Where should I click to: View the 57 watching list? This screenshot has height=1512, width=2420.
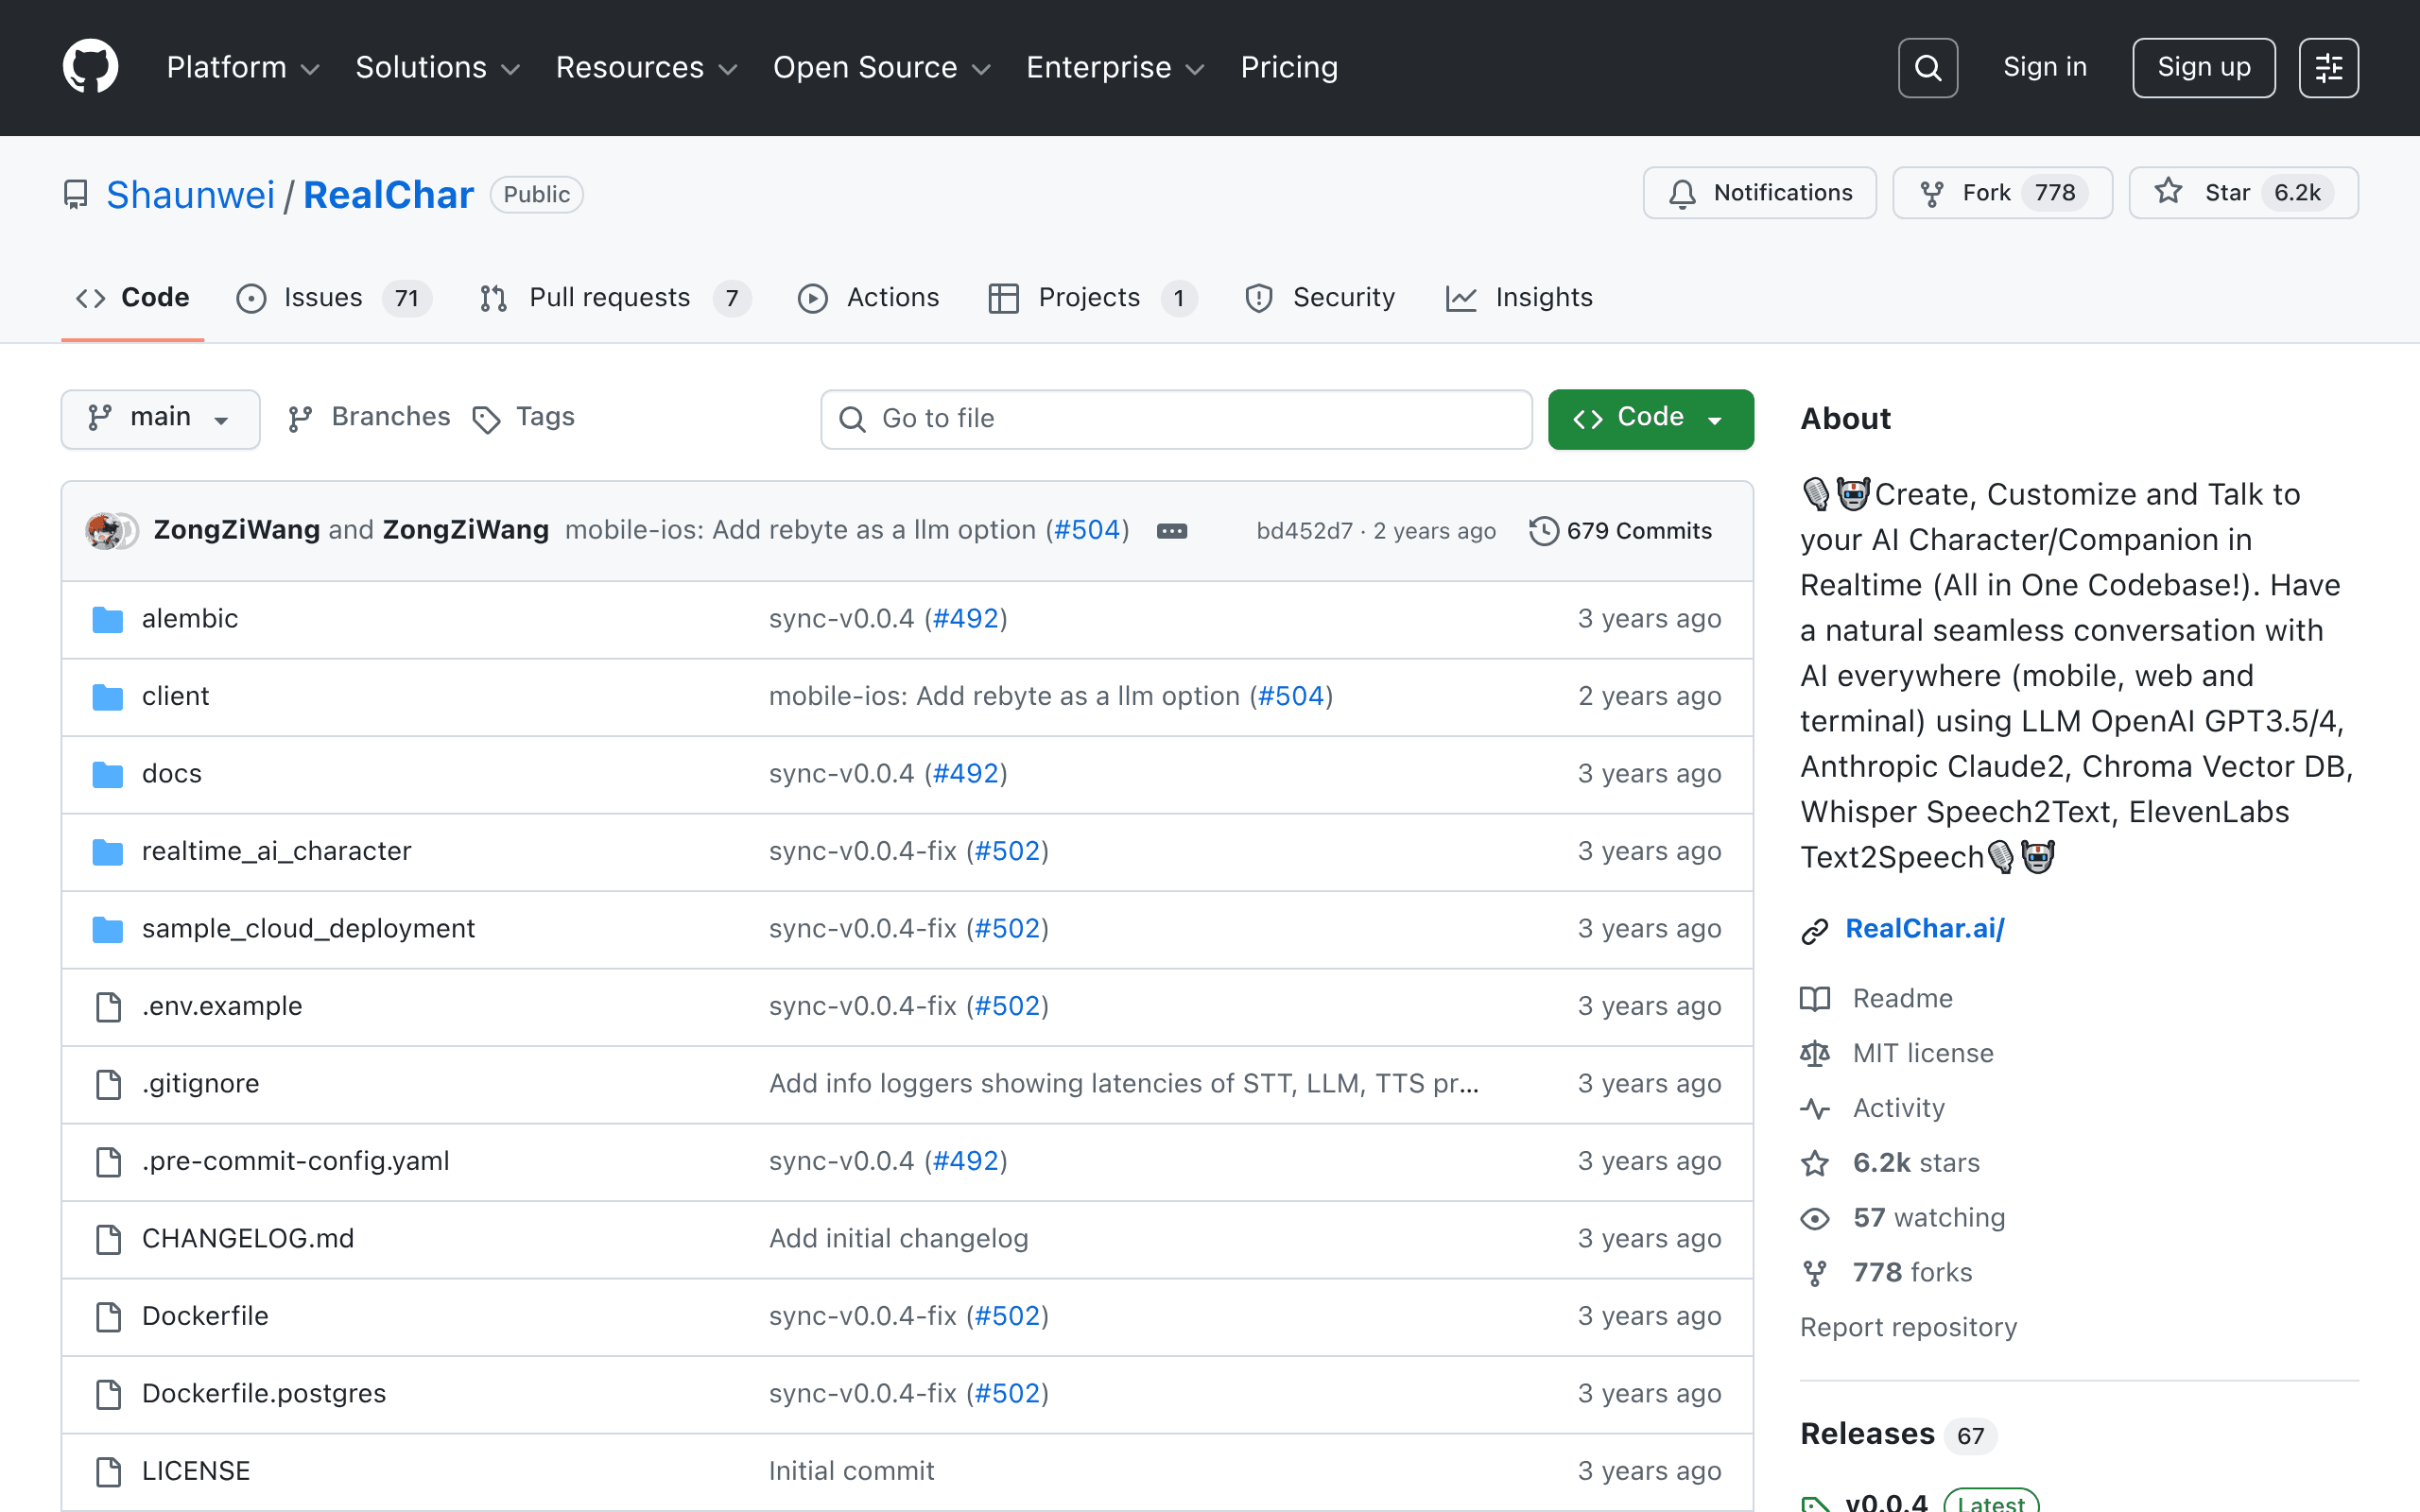[x=1928, y=1218]
